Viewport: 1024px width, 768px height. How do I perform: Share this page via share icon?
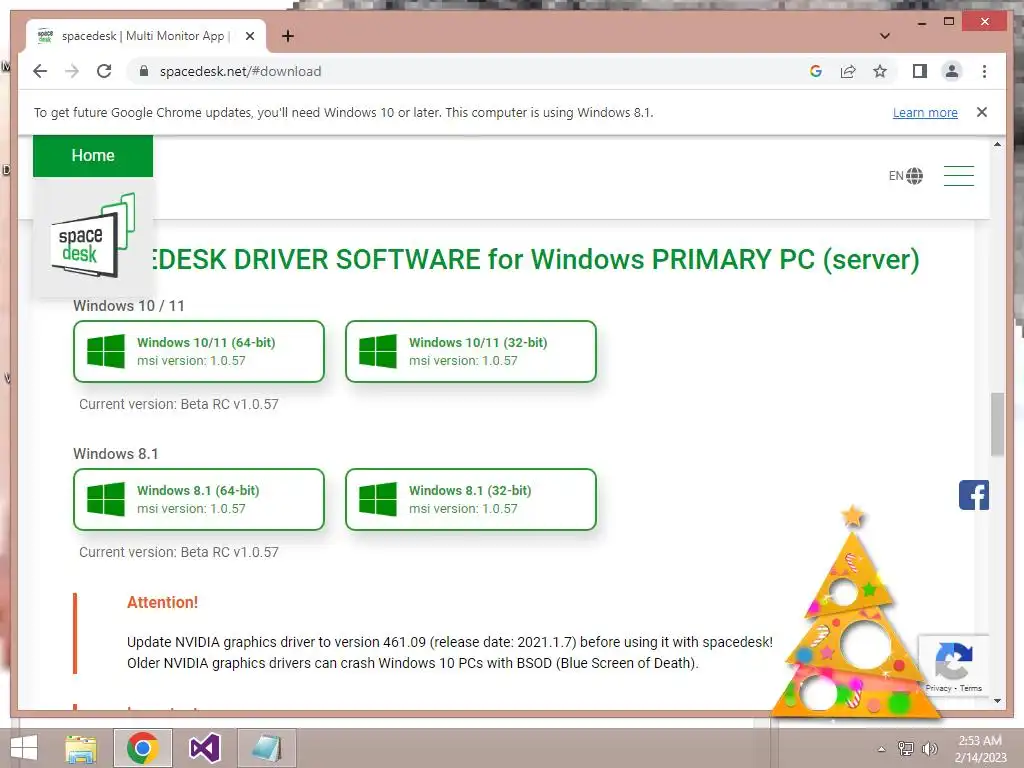848,71
